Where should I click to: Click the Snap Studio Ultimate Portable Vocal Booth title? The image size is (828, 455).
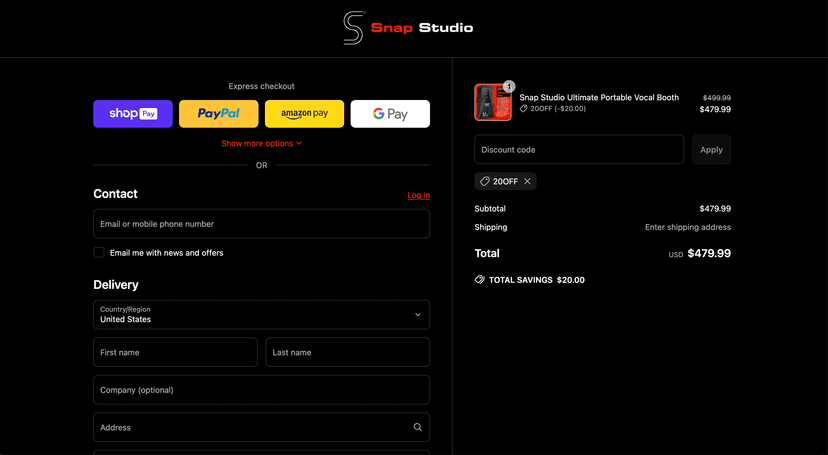tap(599, 98)
